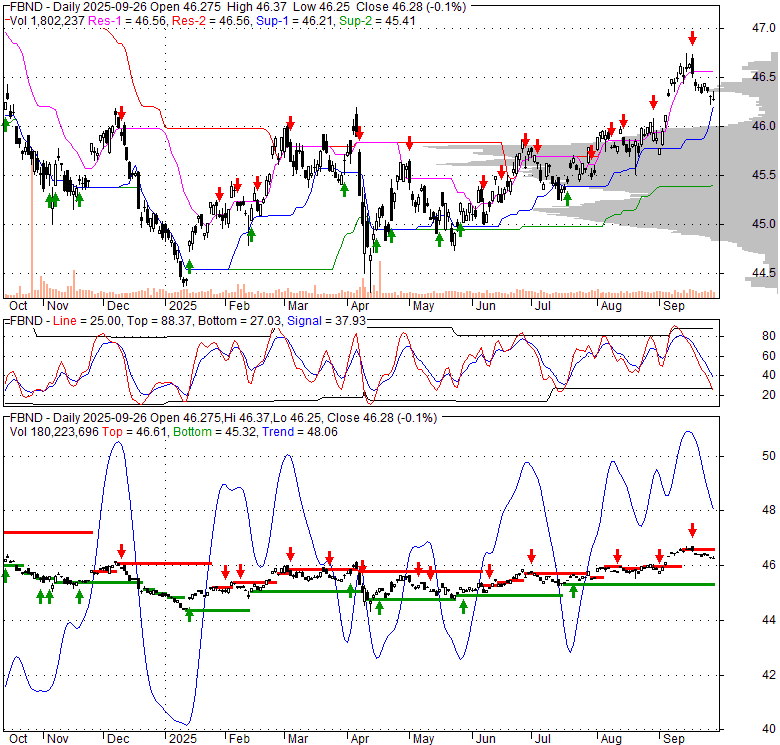The width and height of the screenshot is (780, 745).
Task: Click the FBND Daily 2025-09-26 header in the price chart
Action: coord(238,7)
